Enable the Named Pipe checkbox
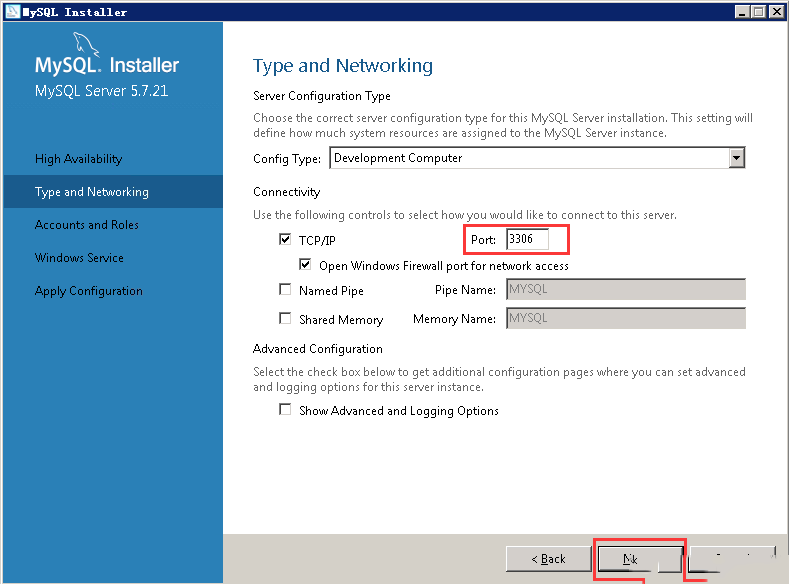 (x=285, y=290)
